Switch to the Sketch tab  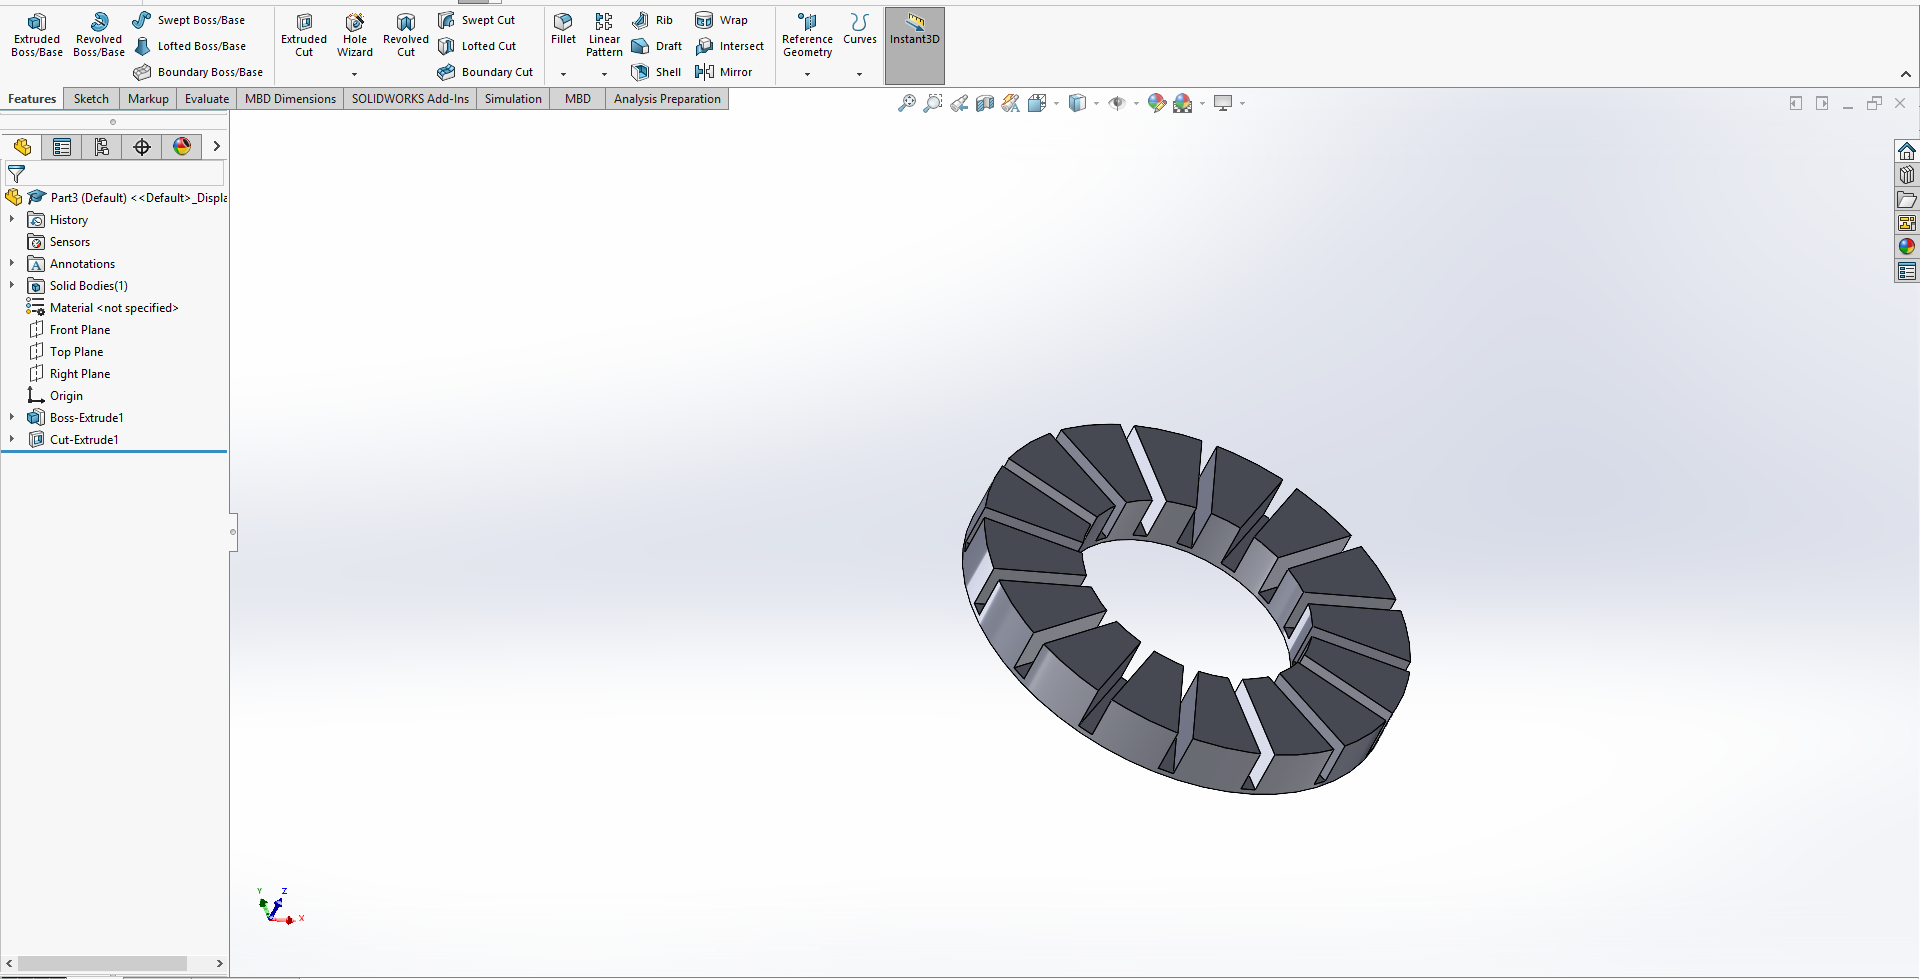click(x=91, y=99)
